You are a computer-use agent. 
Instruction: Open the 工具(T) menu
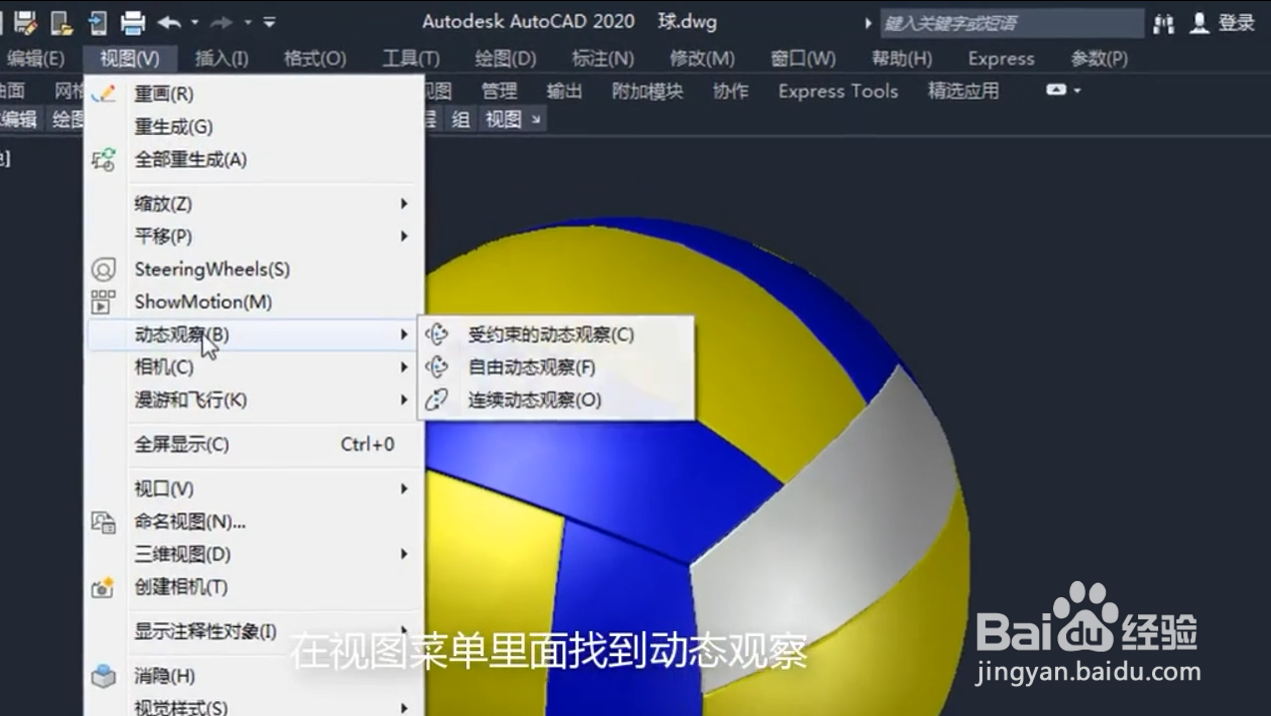(x=411, y=58)
